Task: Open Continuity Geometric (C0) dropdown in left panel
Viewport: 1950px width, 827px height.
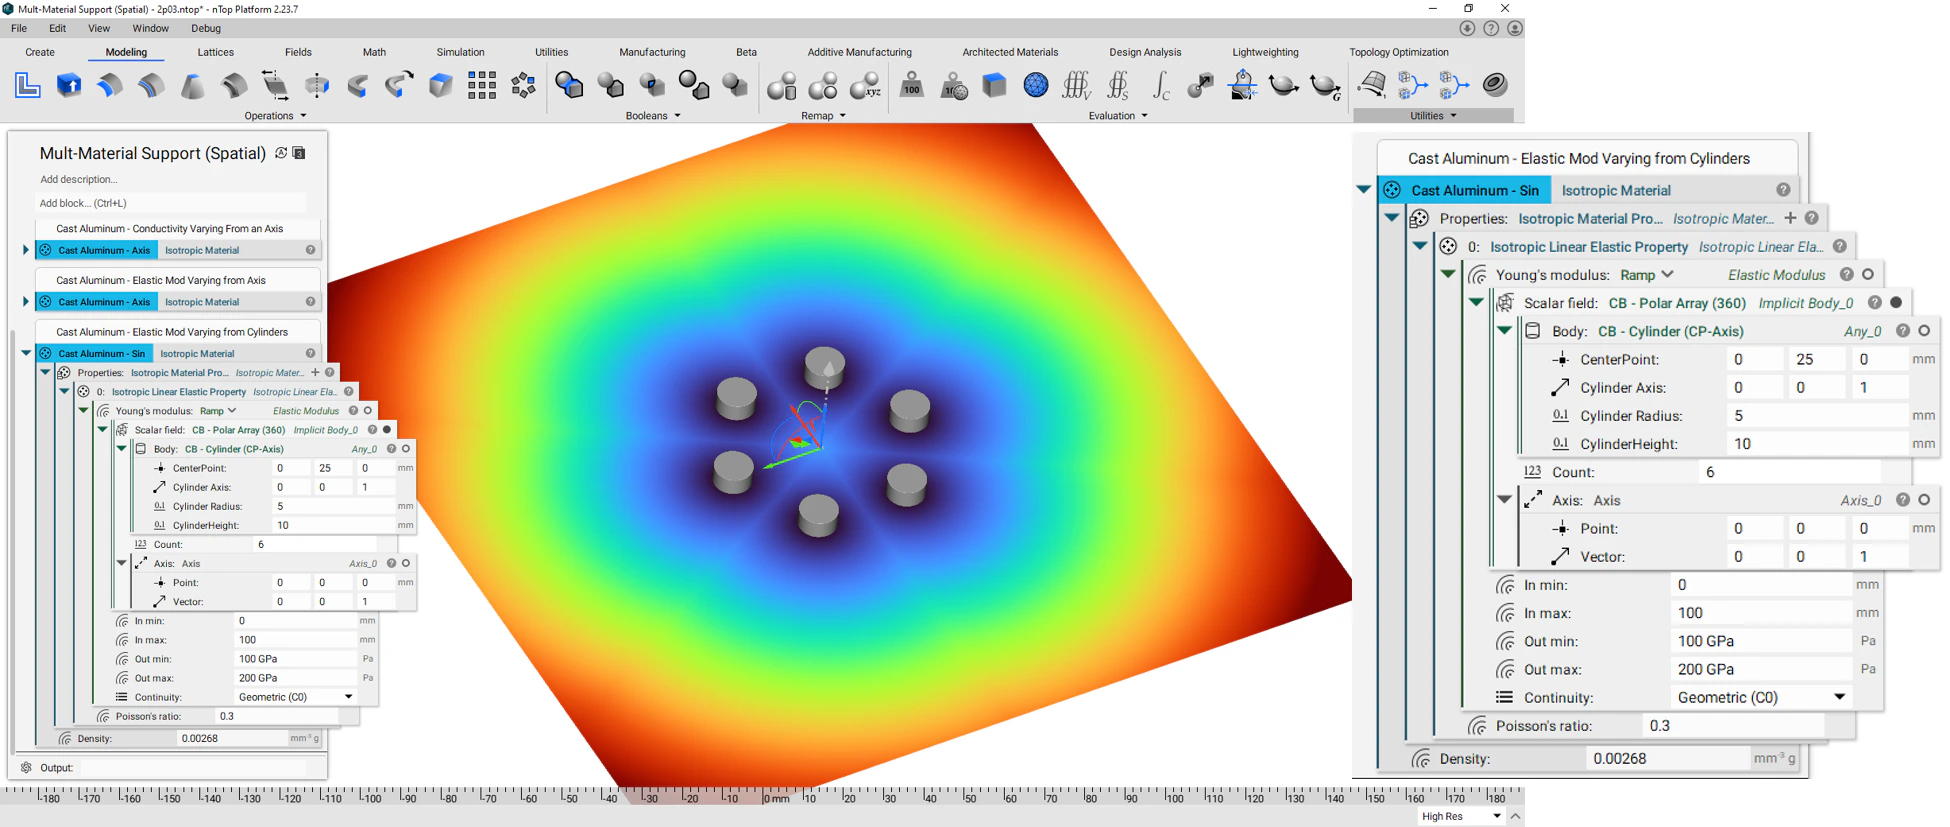Action: tap(296, 697)
